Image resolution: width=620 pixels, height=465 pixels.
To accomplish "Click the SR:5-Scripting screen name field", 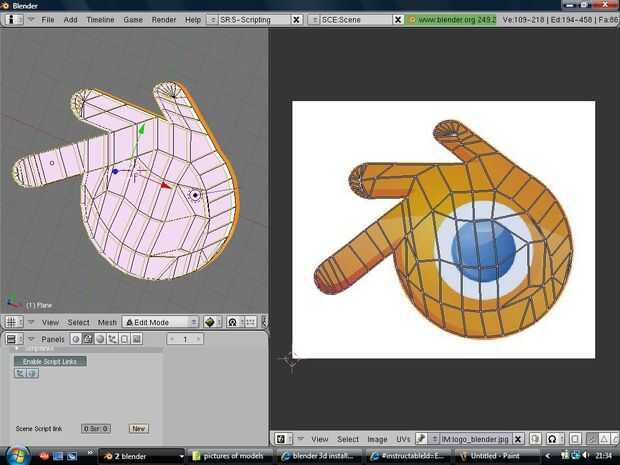I will (x=254, y=19).
